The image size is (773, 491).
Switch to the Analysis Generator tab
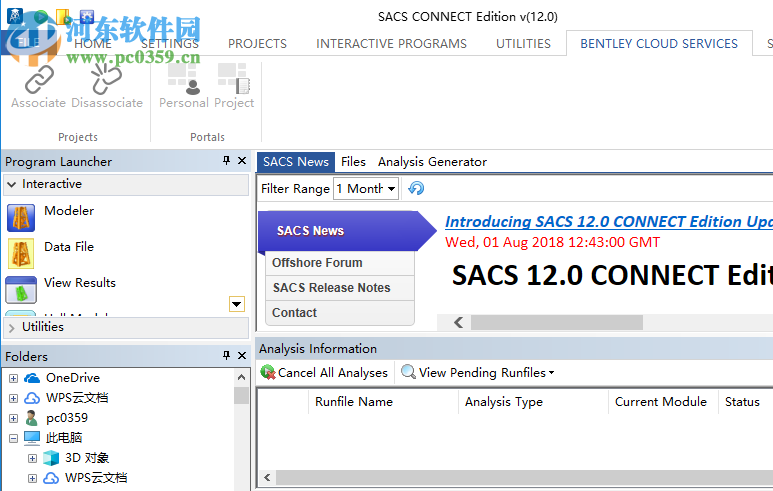432,162
